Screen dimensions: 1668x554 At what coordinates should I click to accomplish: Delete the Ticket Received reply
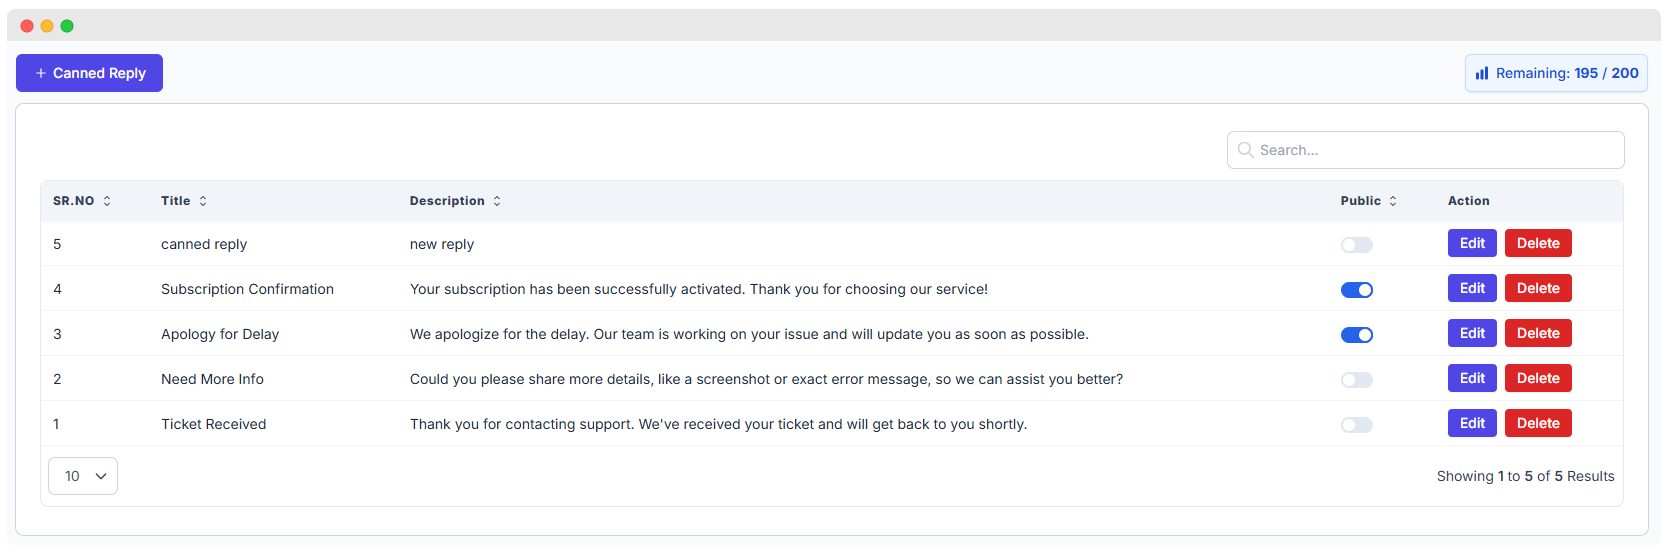pyautogui.click(x=1538, y=423)
